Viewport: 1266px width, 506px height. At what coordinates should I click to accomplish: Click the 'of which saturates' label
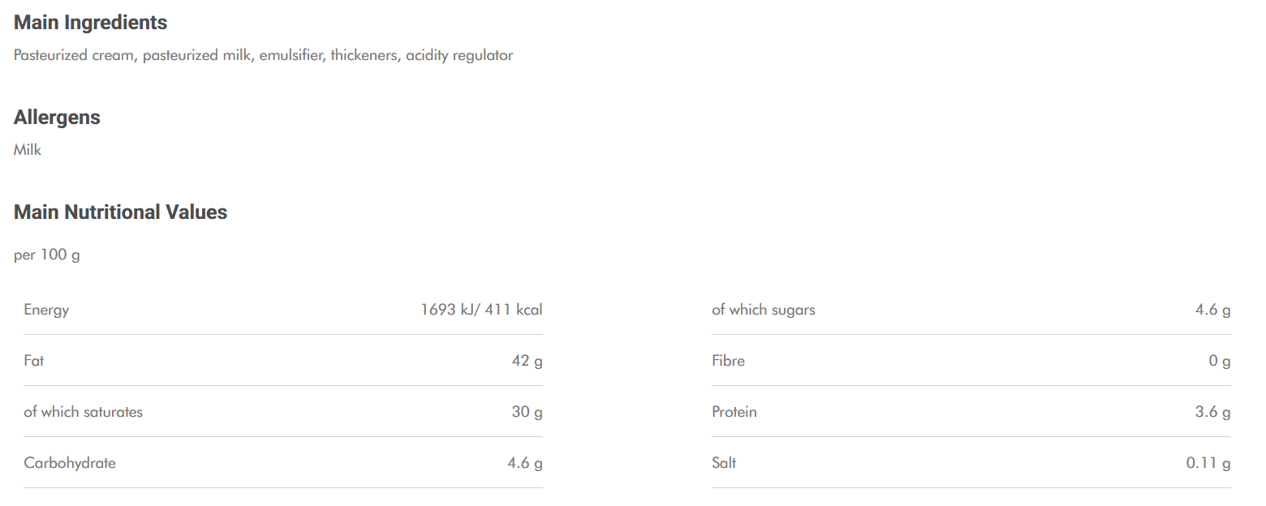(x=83, y=412)
